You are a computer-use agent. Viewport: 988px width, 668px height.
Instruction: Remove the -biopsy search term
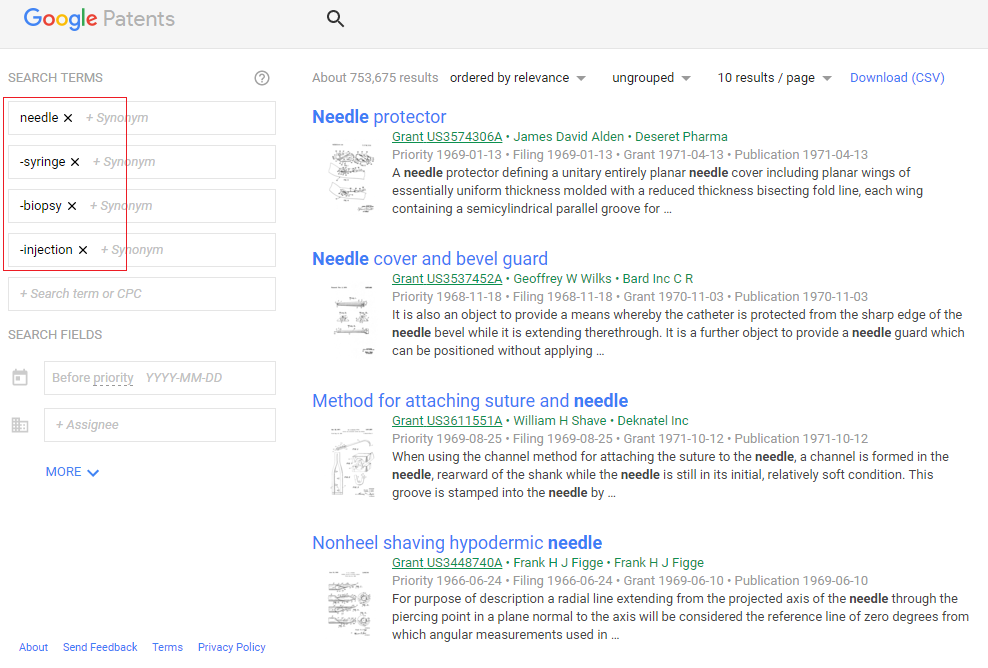click(x=72, y=206)
